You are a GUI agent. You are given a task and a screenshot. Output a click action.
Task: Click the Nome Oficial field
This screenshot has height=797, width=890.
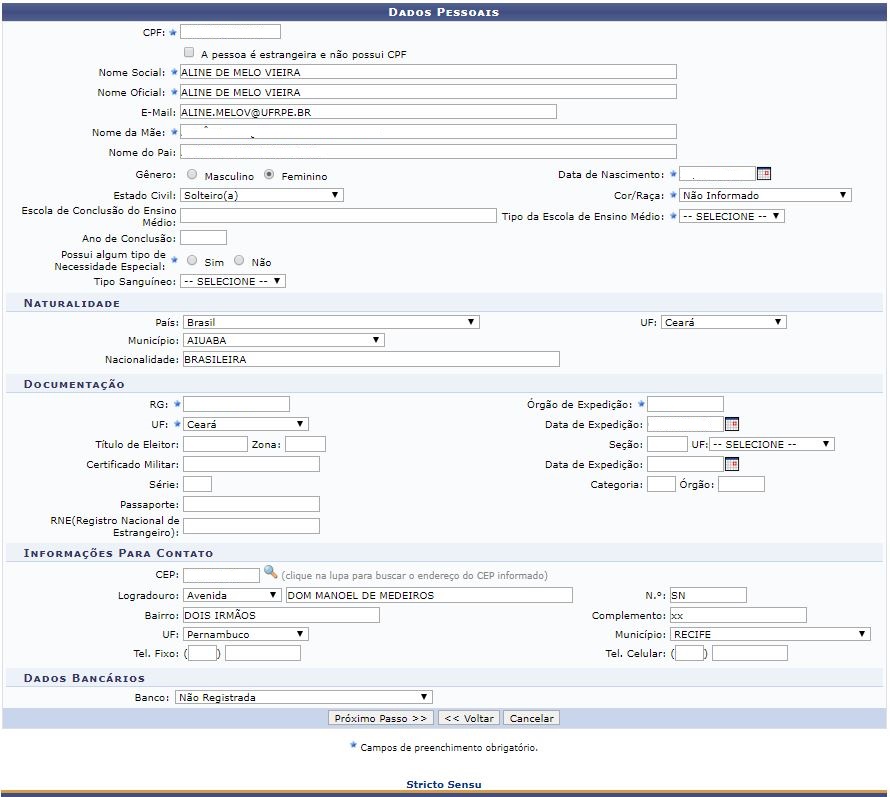[x=429, y=92]
